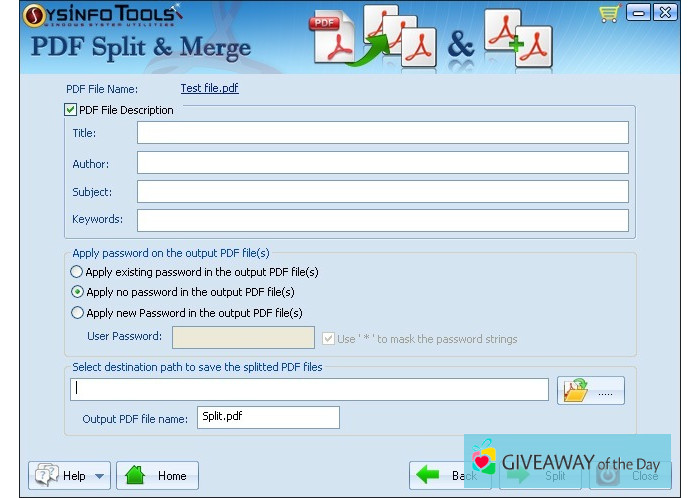This screenshot has height=498, width=700.
Task: Open the Test file.pdf link
Action: tap(209, 88)
